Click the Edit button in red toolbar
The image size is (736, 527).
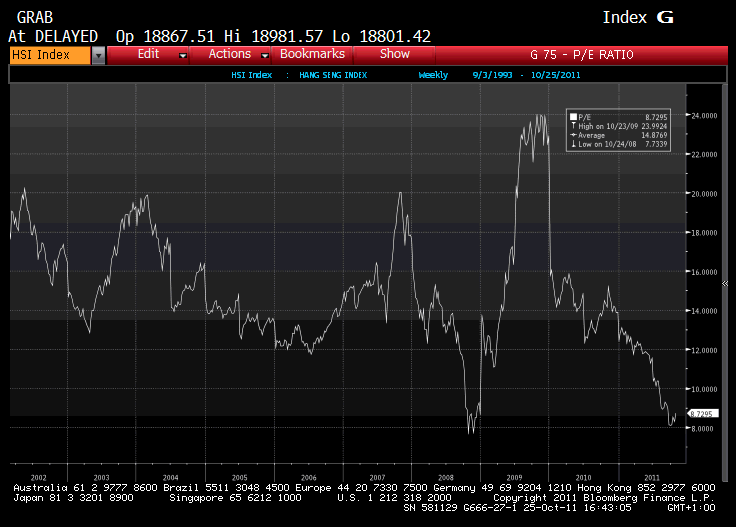[x=149, y=55]
